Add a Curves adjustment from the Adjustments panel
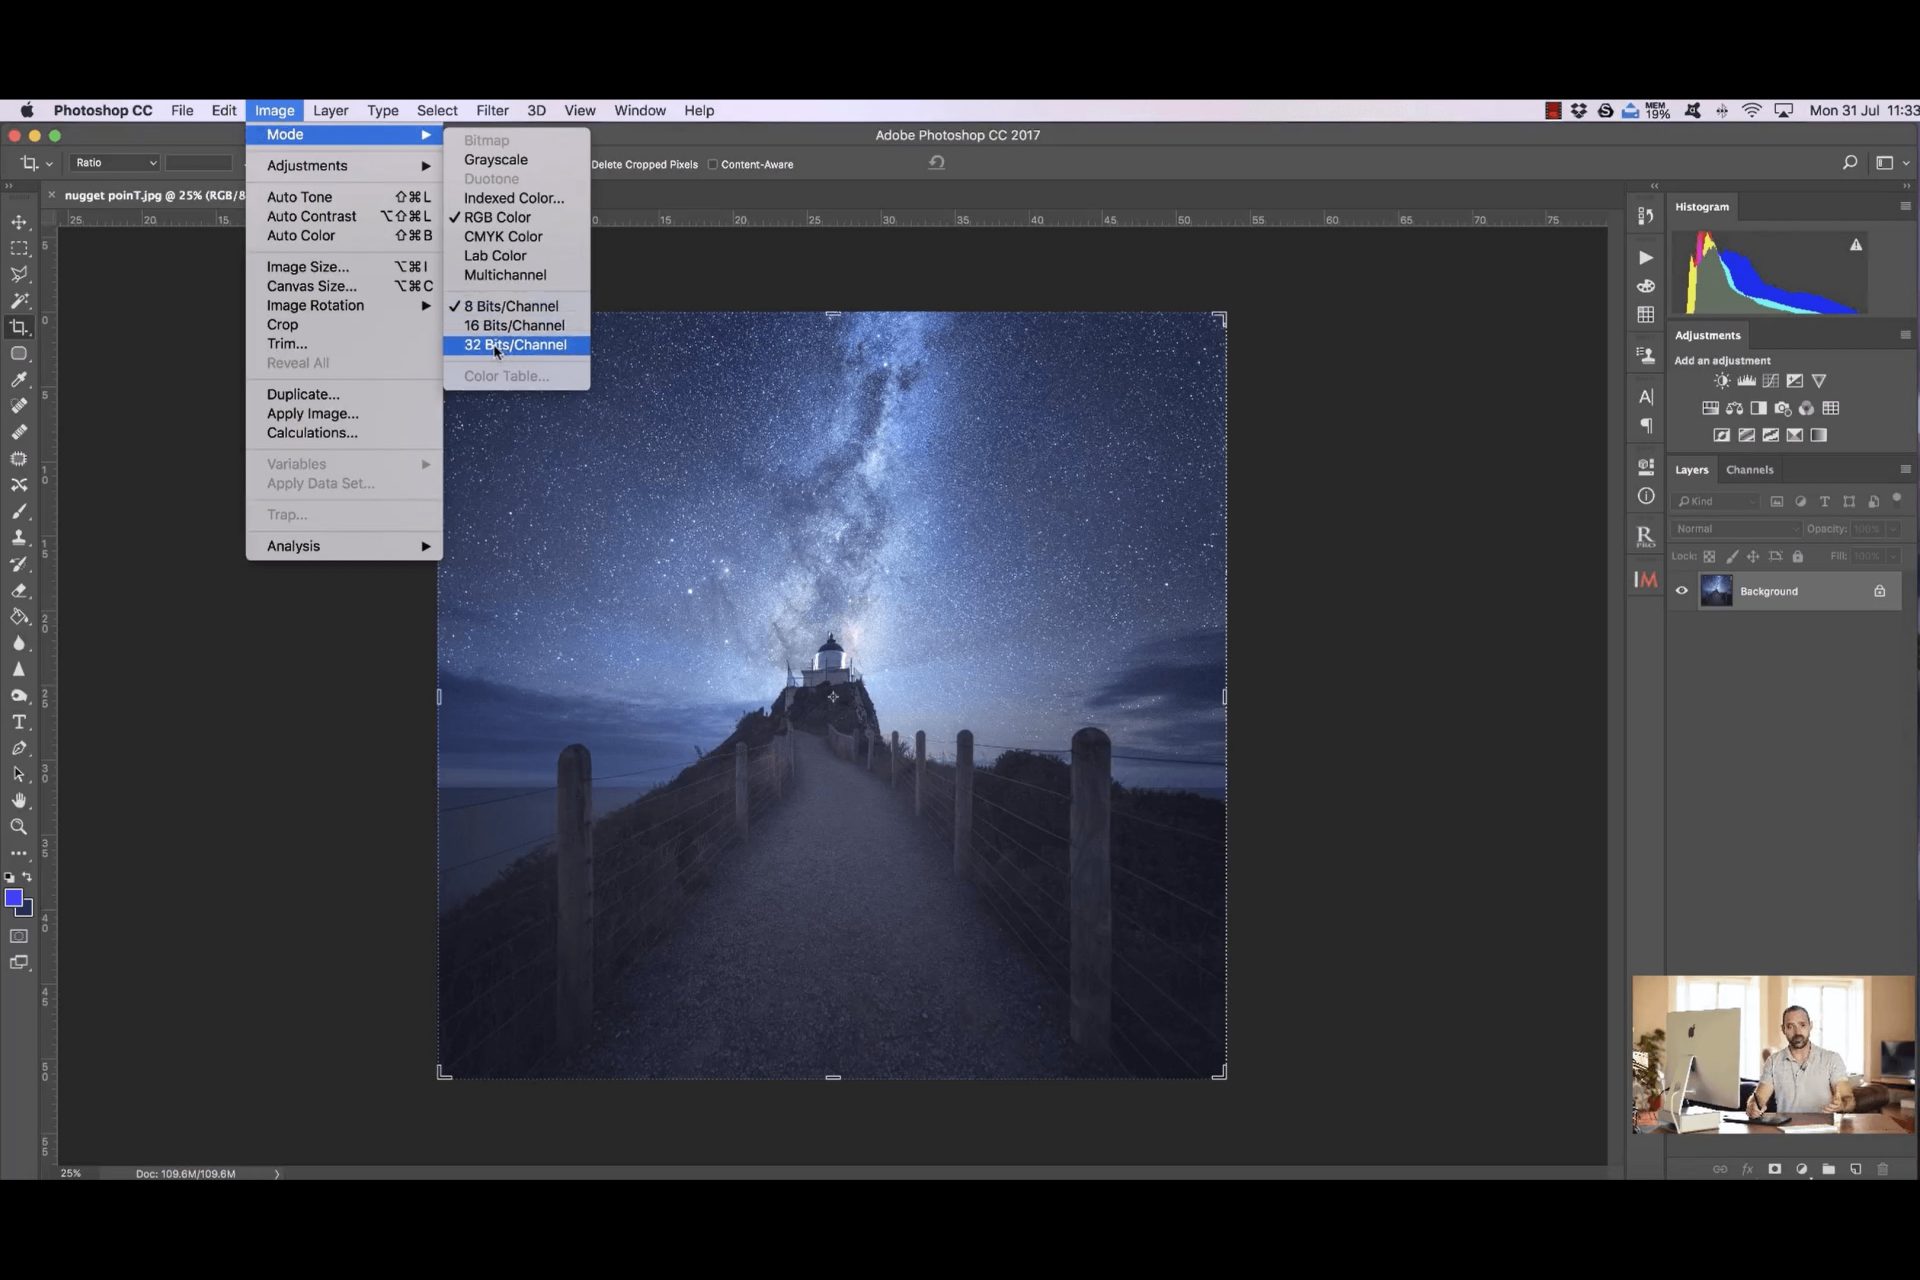The image size is (1920, 1280). [x=1770, y=381]
